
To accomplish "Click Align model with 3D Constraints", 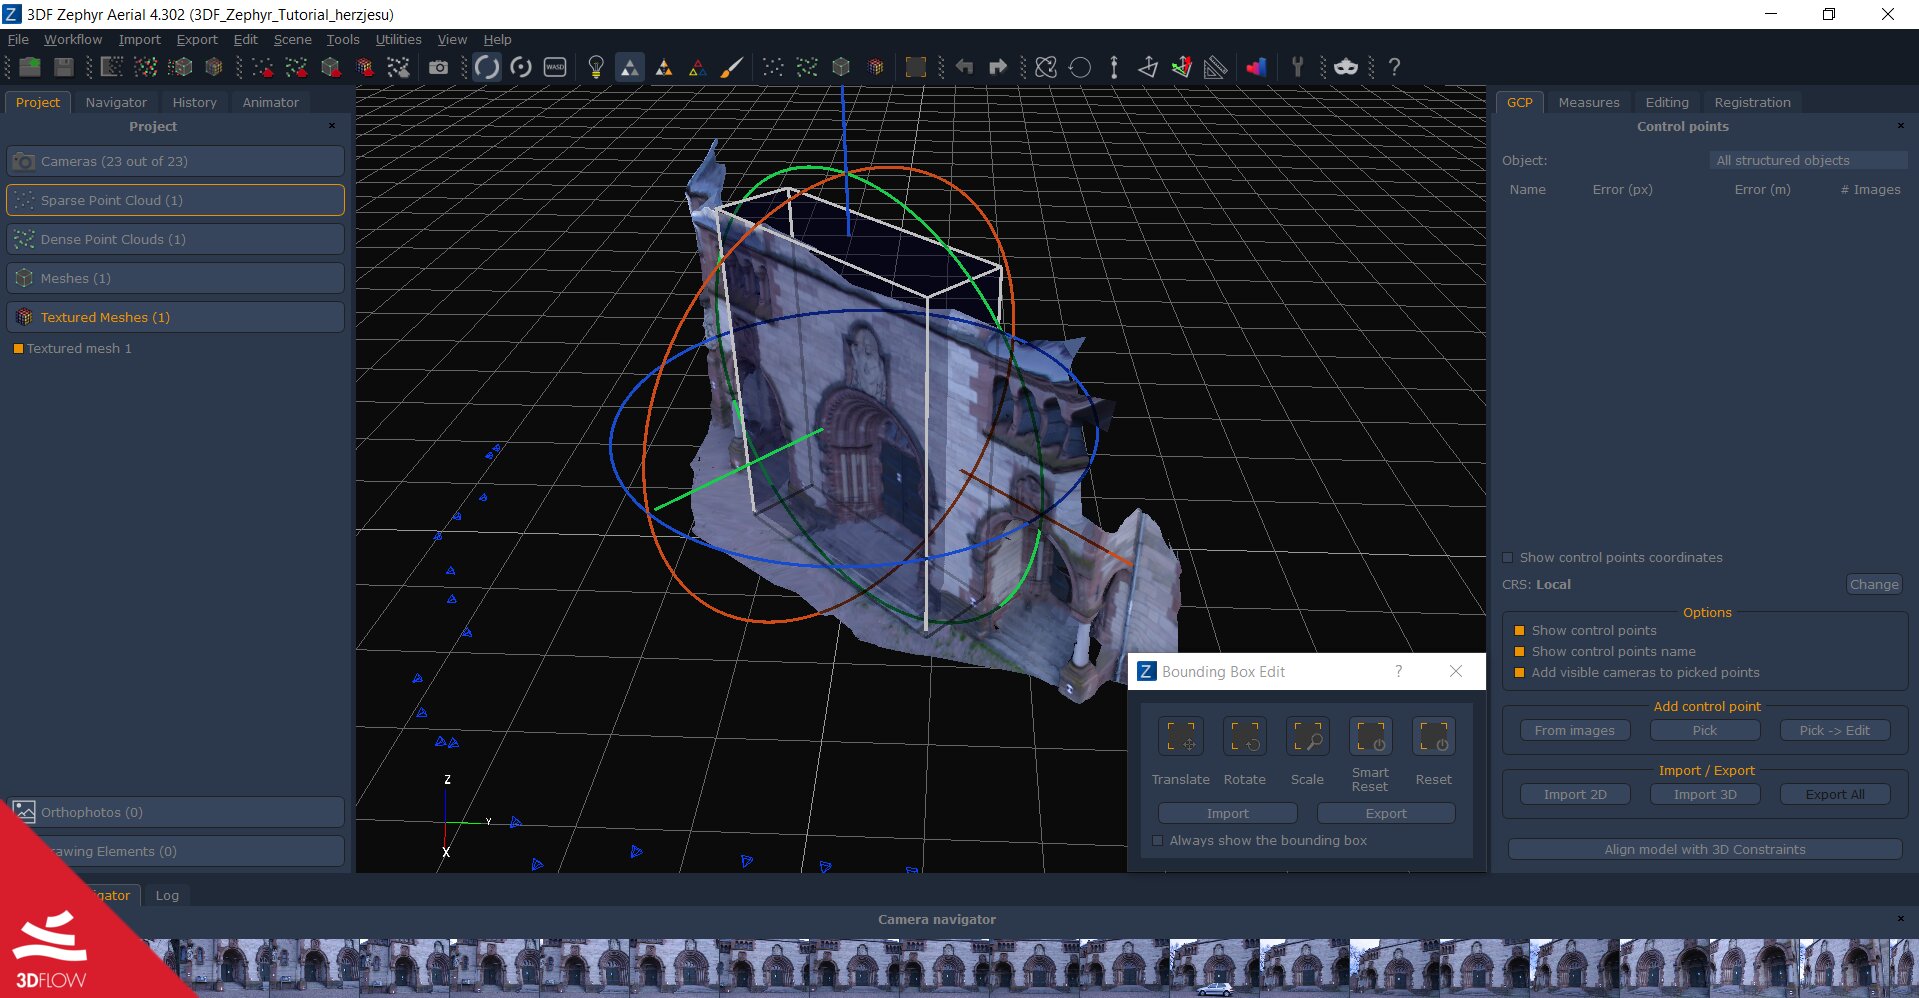I will 1705,849.
